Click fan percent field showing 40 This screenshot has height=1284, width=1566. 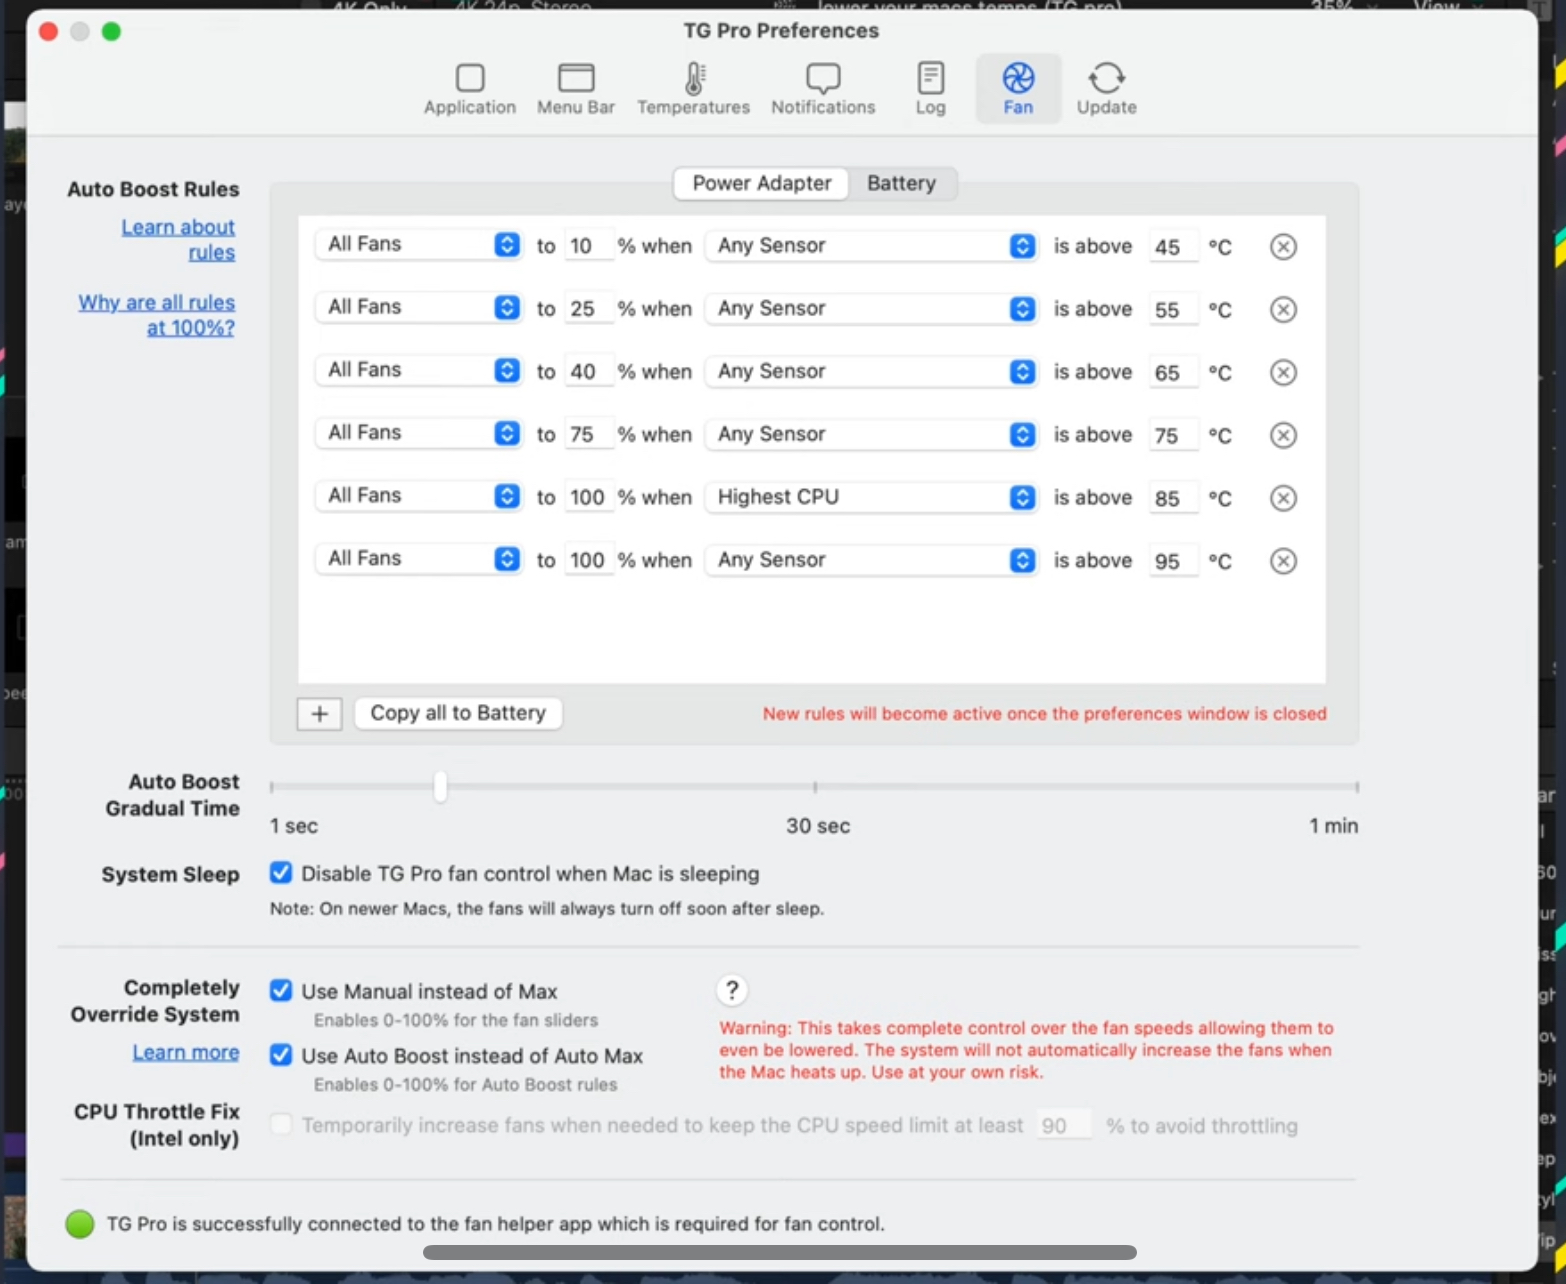pyautogui.click(x=588, y=372)
